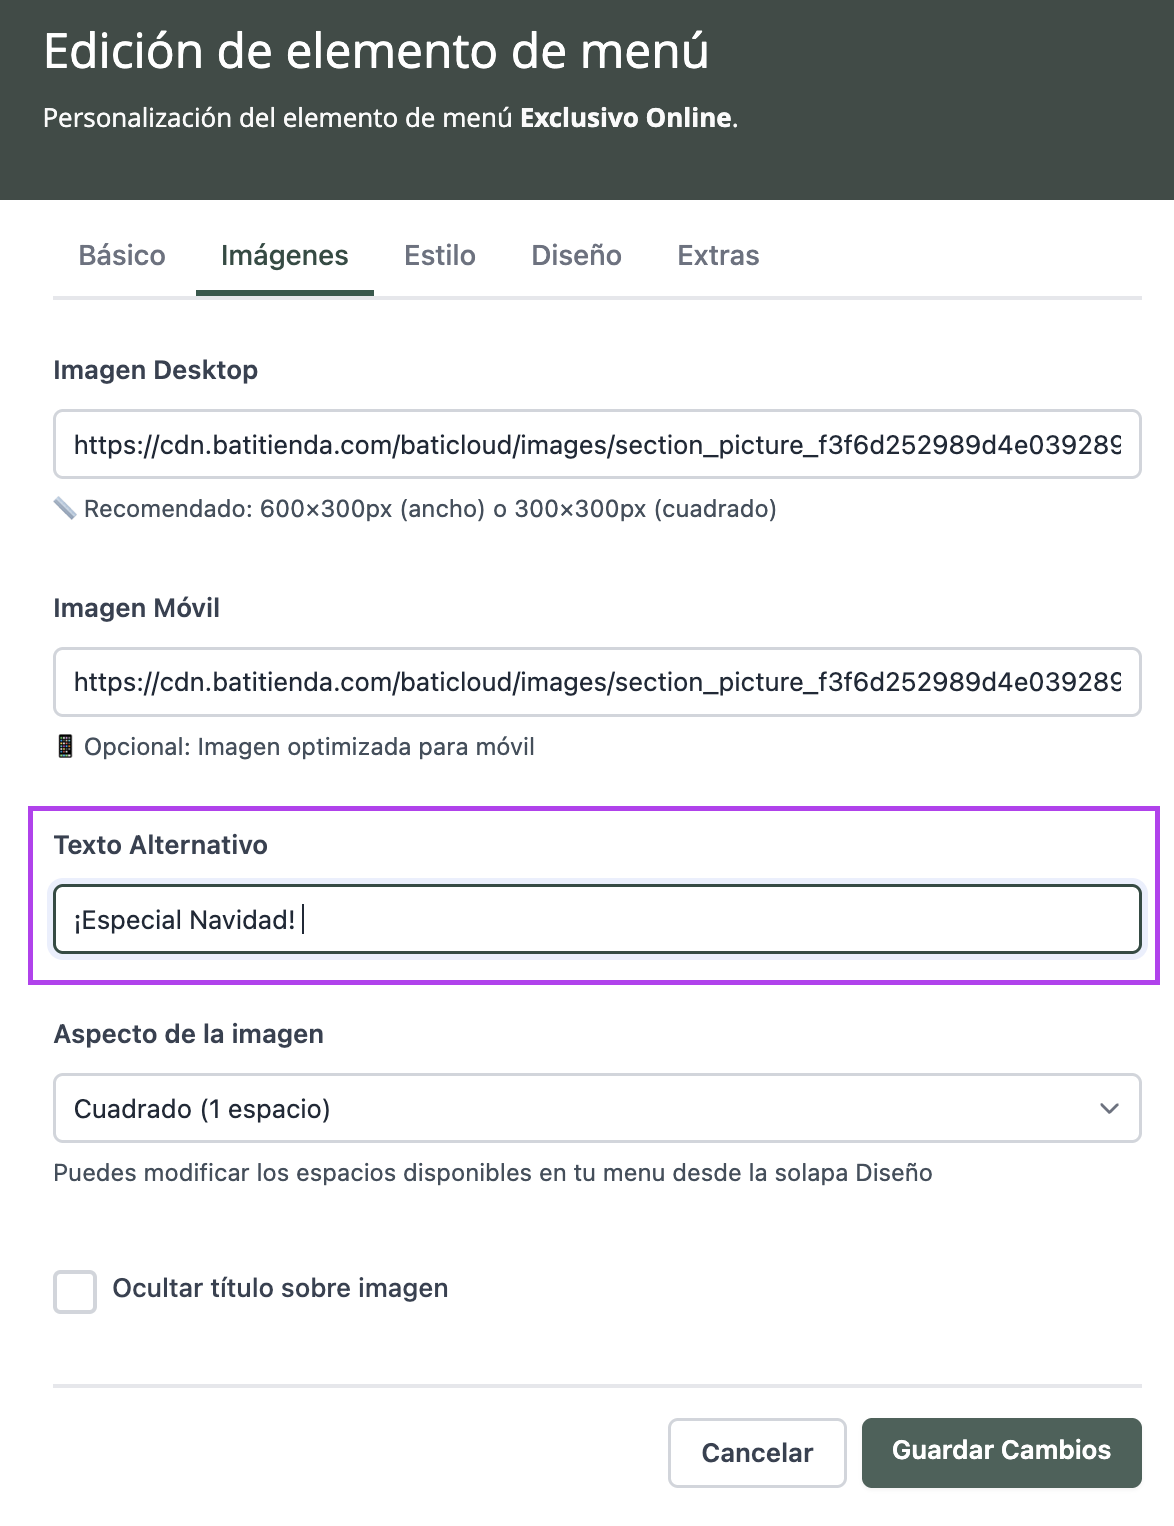The height and width of the screenshot is (1526, 1174).
Task: Click the 'Texto Alternativo' field label
Action: (x=160, y=845)
